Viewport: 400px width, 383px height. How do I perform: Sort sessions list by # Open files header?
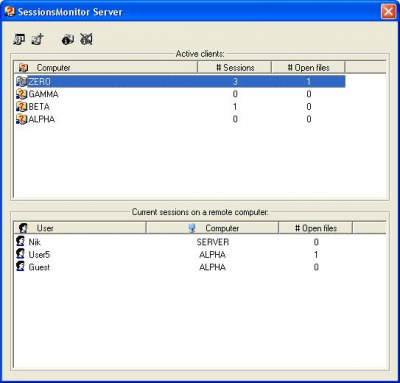[316, 228]
